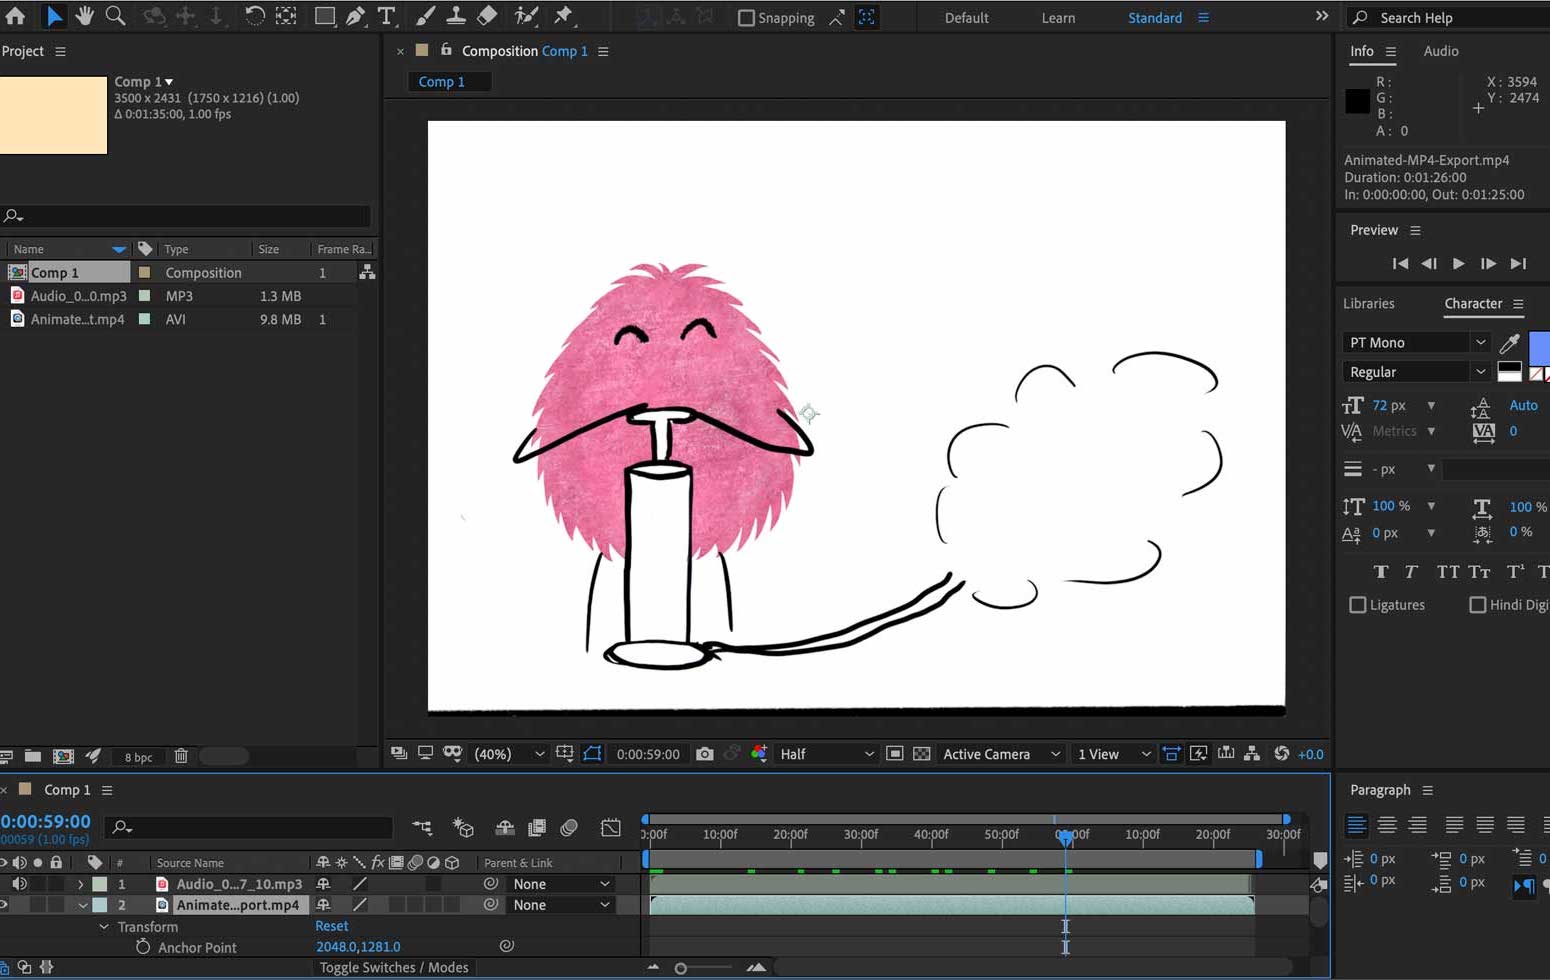The image size is (1550, 980).
Task: Open 8 bpc color depth settings
Action: click(x=138, y=757)
